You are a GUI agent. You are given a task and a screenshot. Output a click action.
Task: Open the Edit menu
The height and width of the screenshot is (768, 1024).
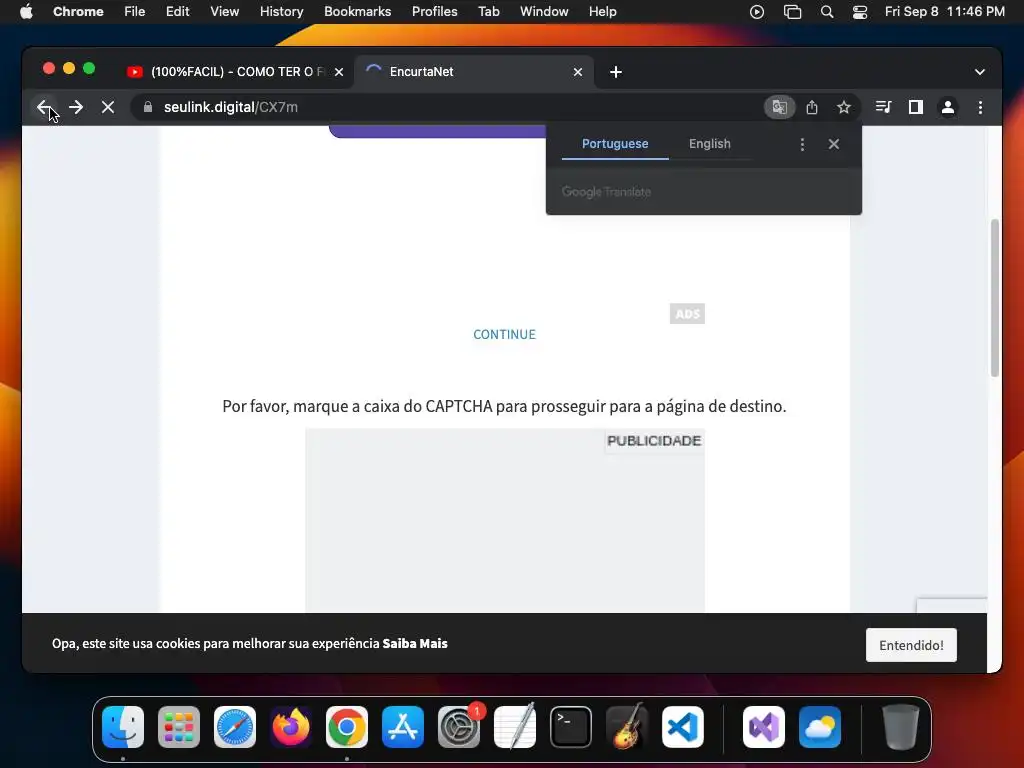click(177, 12)
